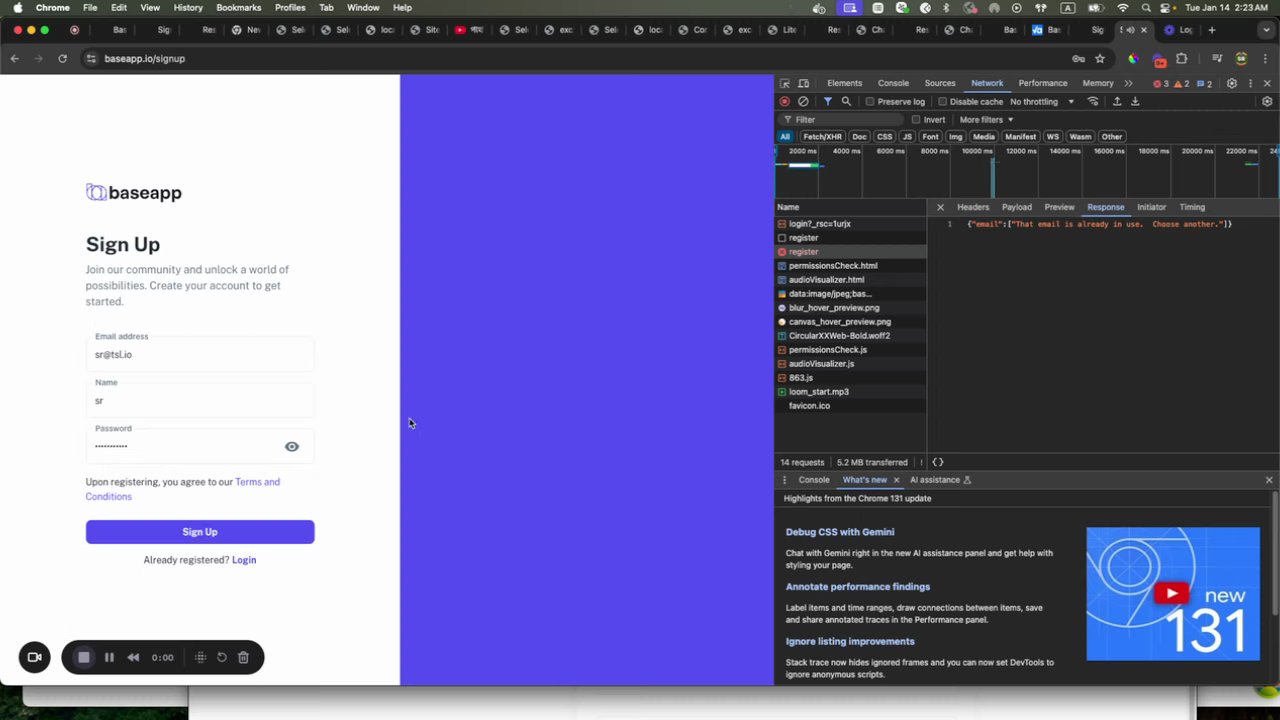This screenshot has width=1280, height=720.
Task: Toggle the device toolbar icon in DevTools
Action: tap(803, 83)
